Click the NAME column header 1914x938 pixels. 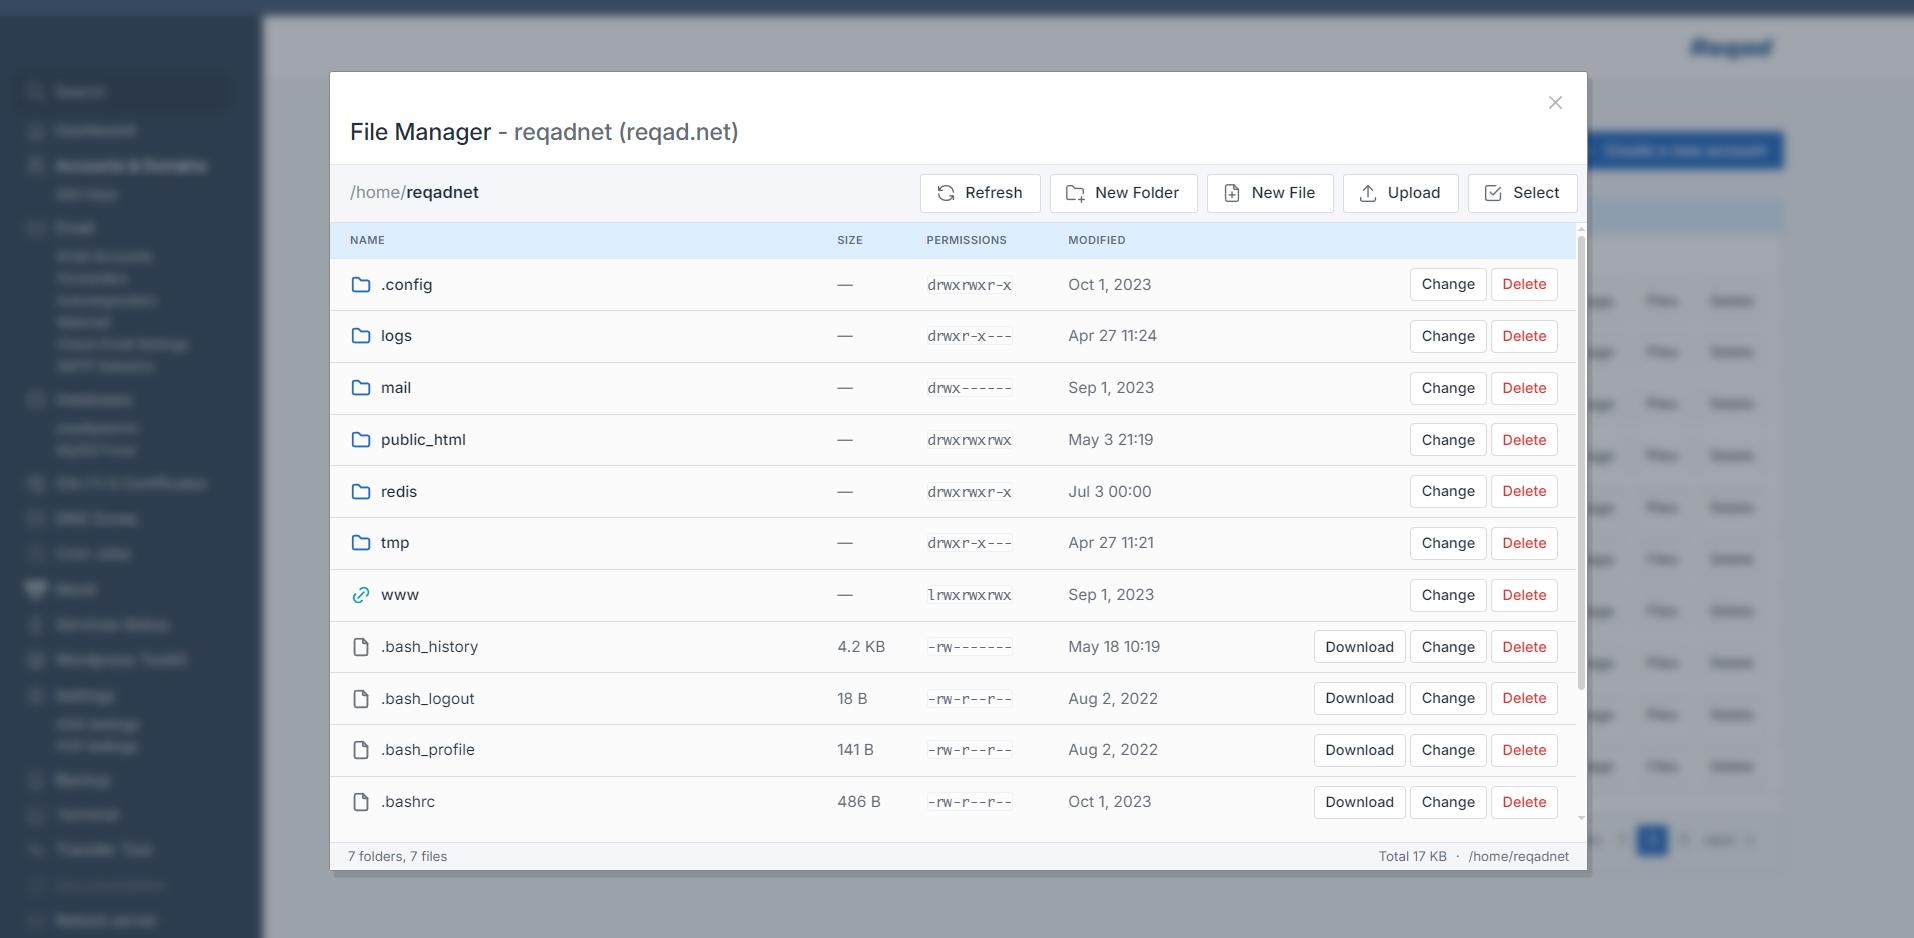pyautogui.click(x=367, y=240)
